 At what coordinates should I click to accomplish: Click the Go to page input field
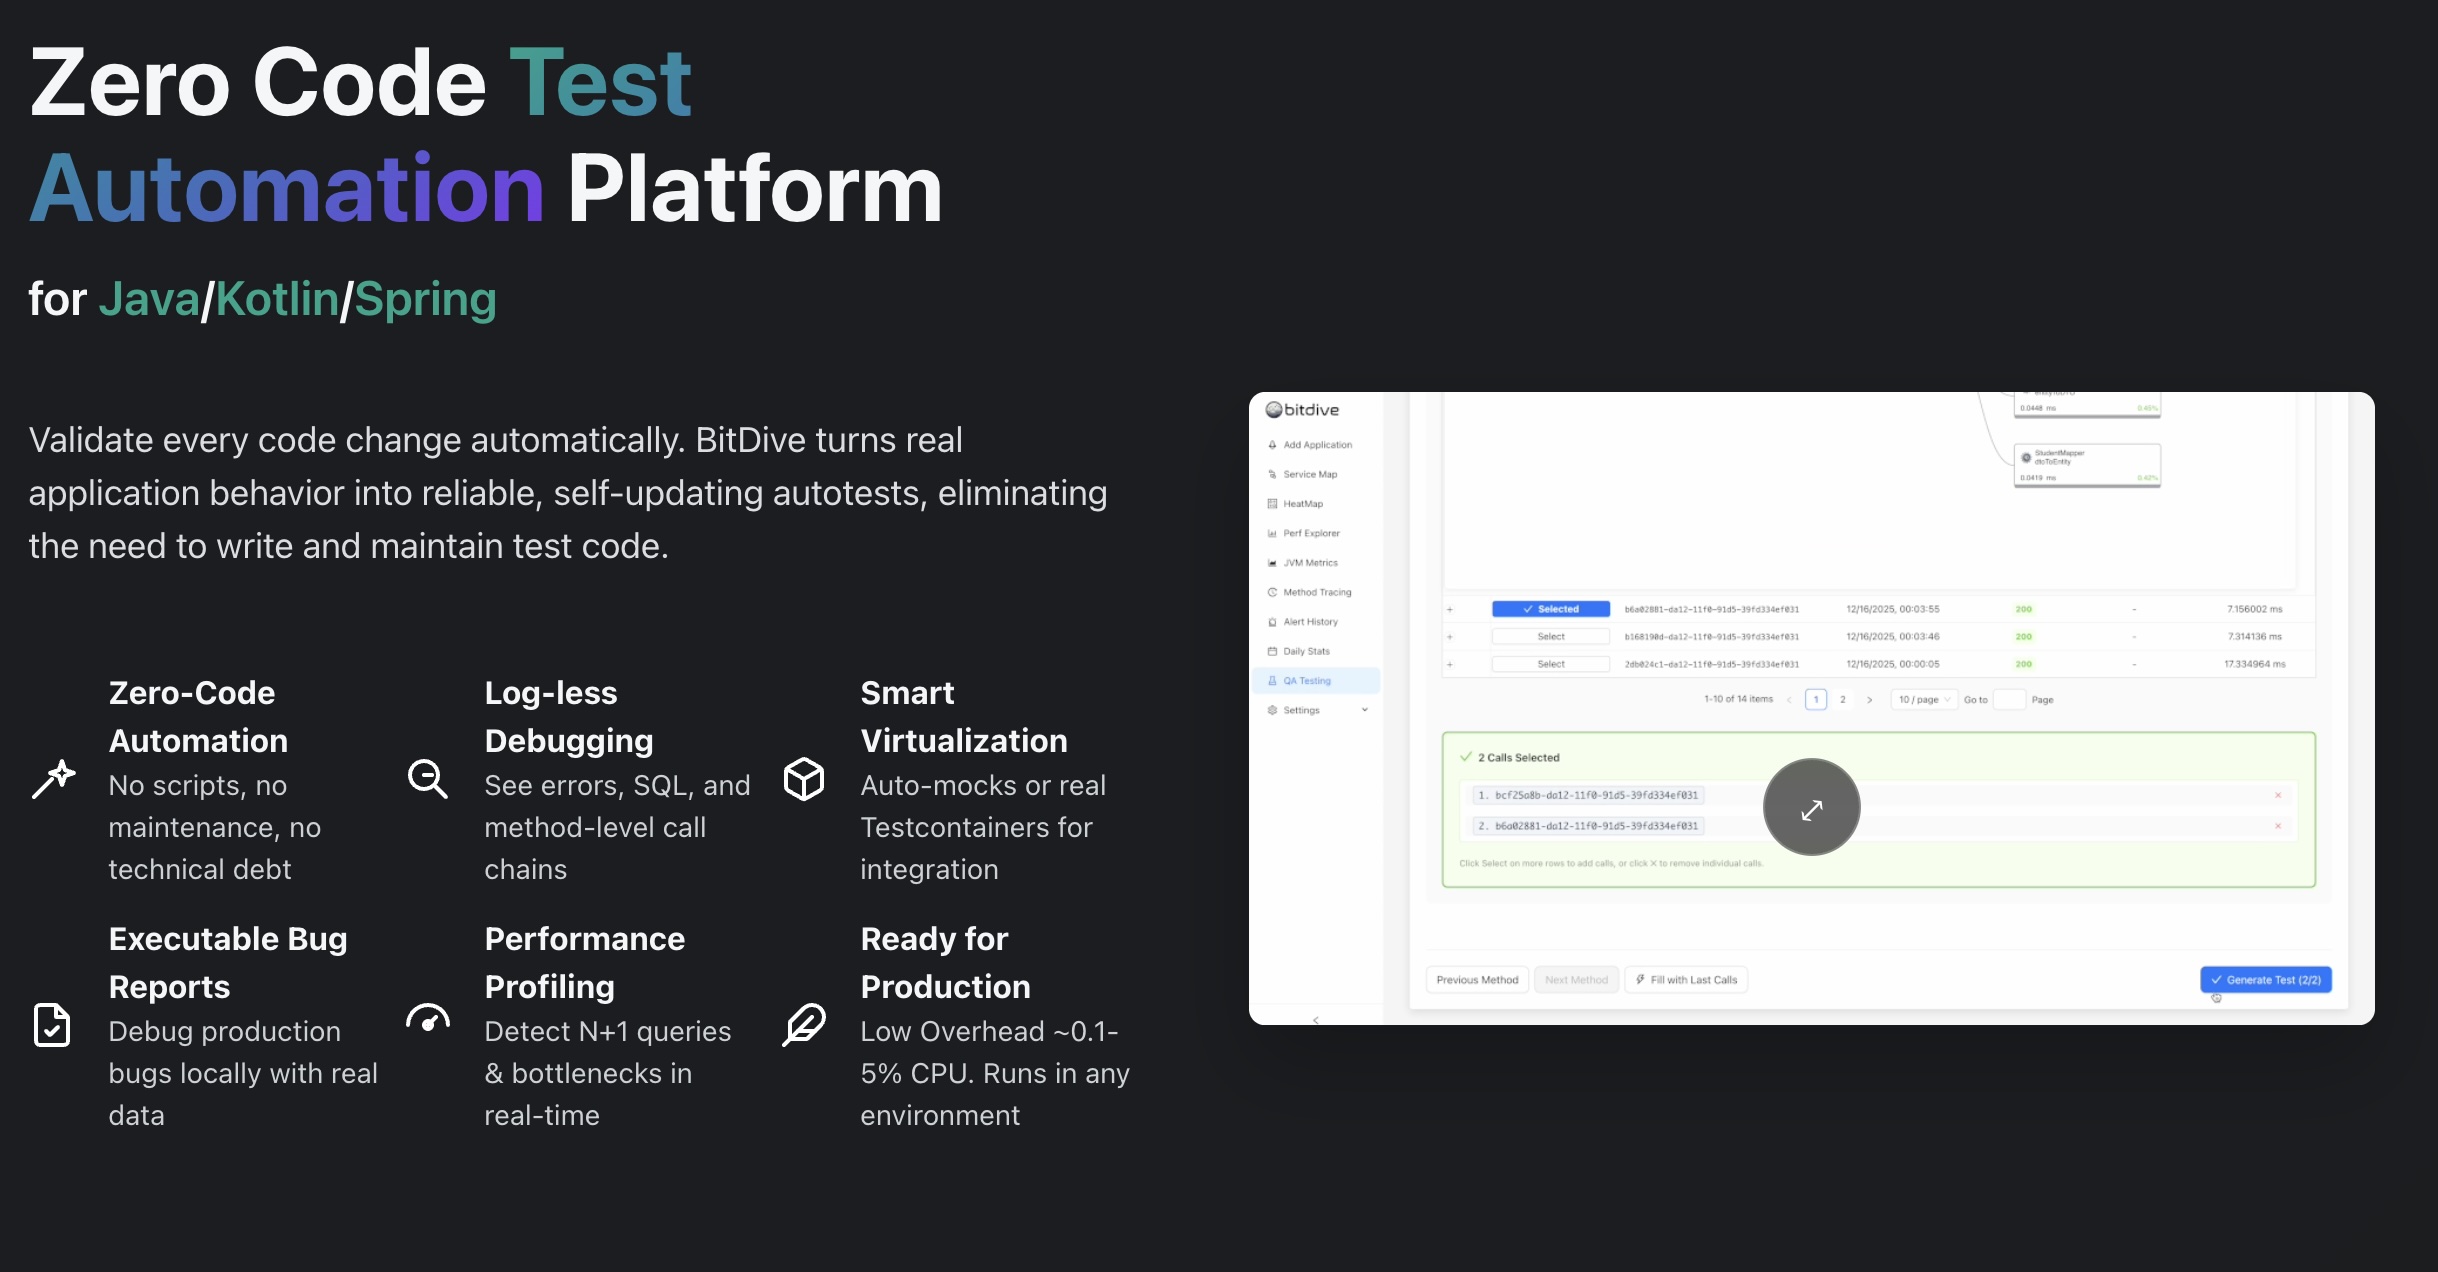point(2009,700)
